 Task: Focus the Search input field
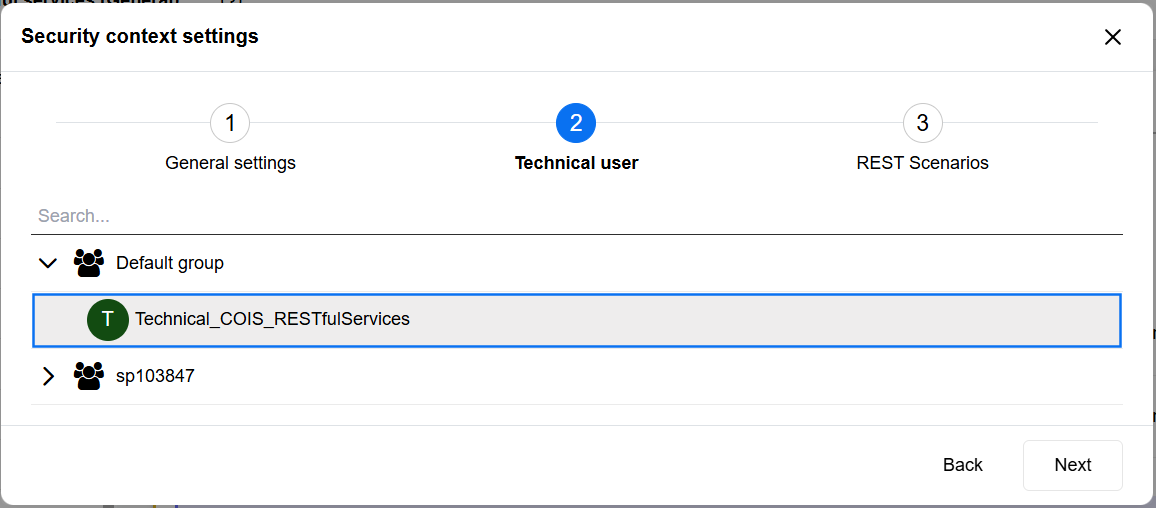pyautogui.click(x=576, y=216)
